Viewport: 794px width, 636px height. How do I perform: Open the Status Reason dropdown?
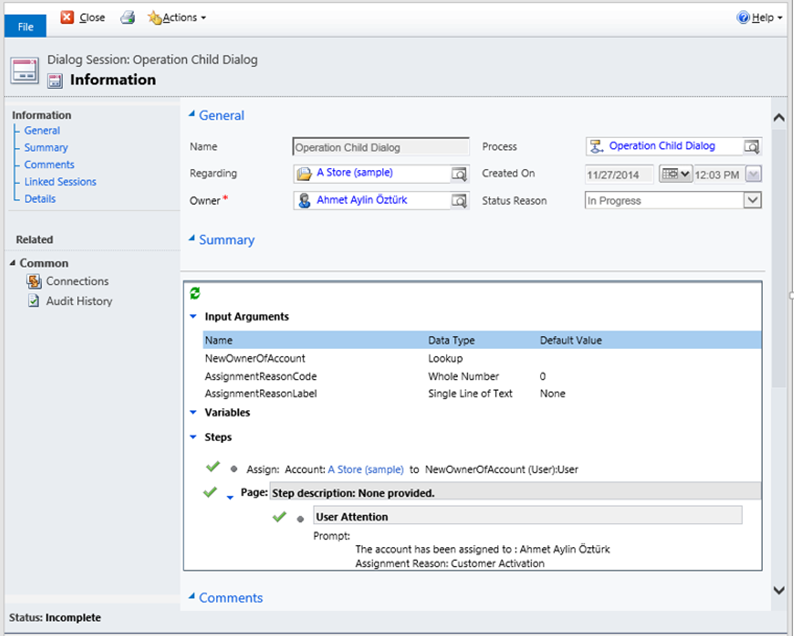752,200
